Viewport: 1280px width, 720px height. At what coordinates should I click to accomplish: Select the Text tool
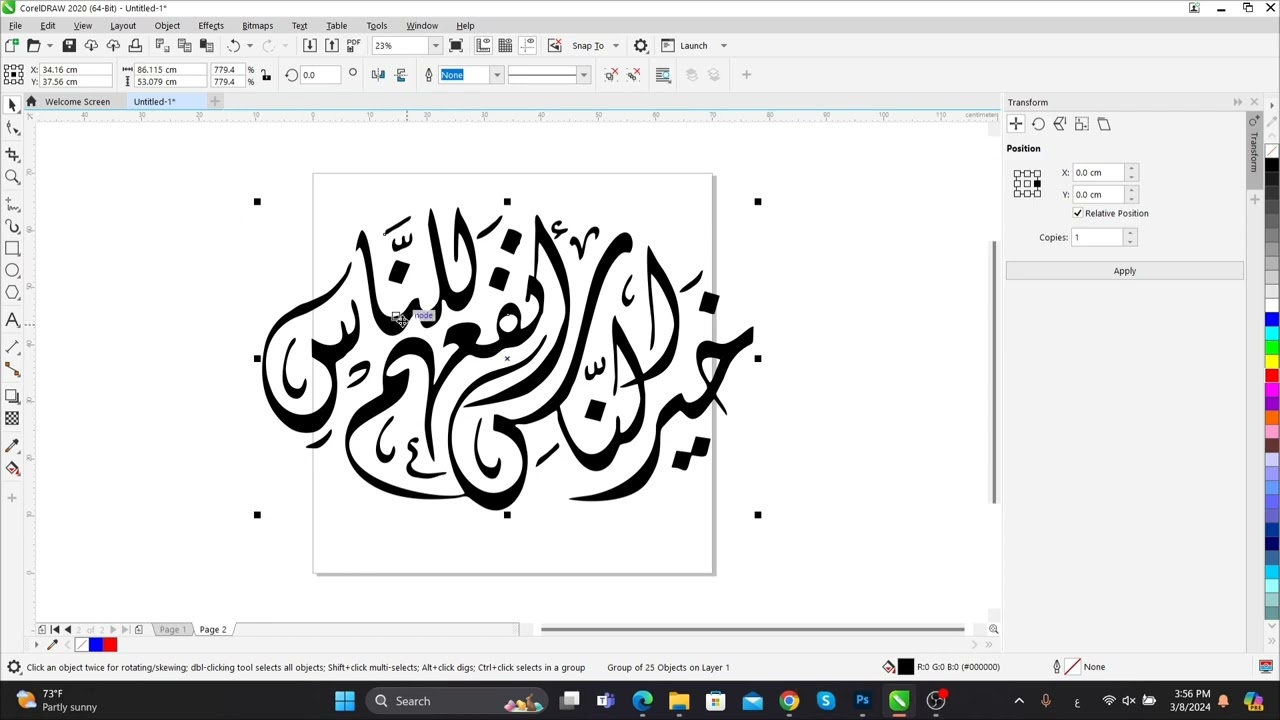click(12, 320)
